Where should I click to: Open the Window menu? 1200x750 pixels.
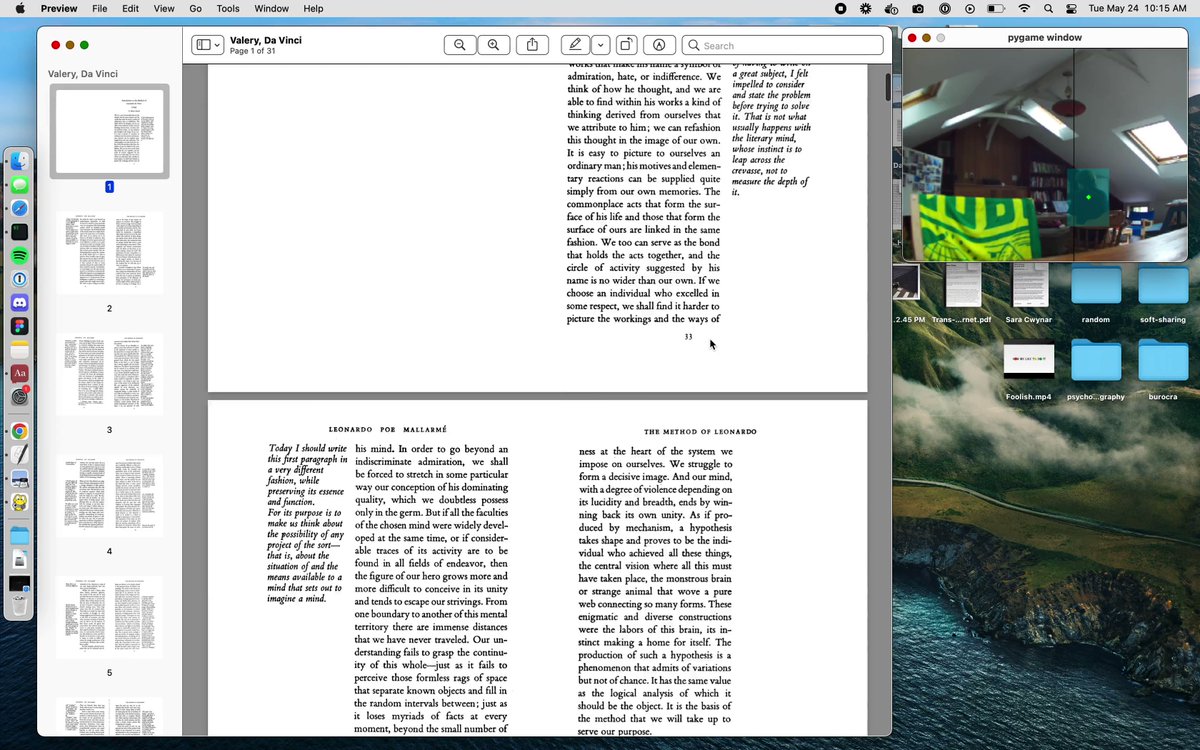272,8
